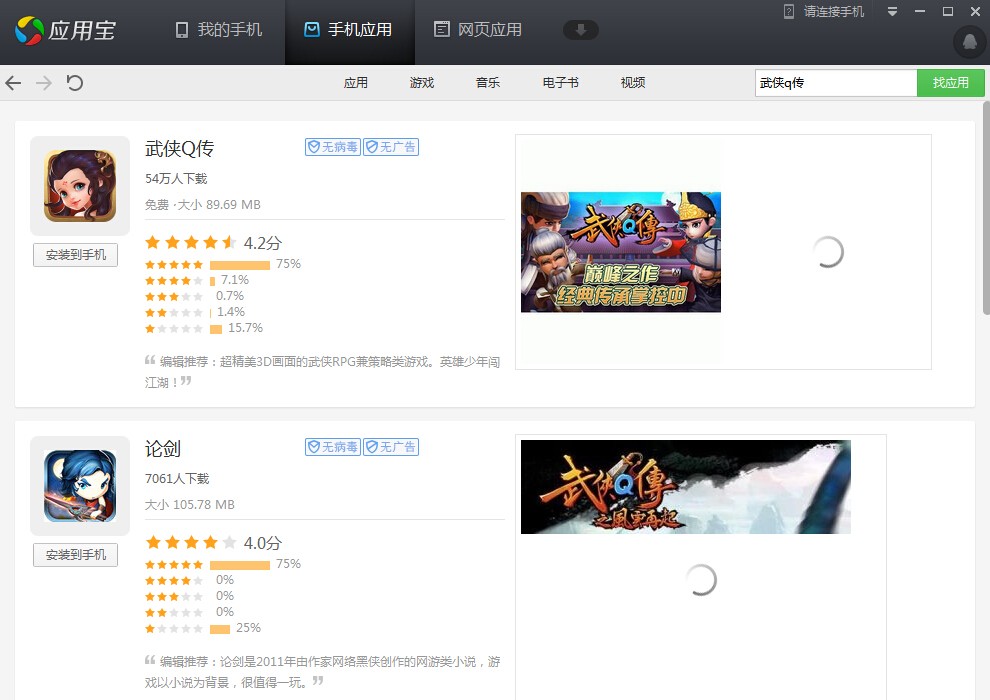Open the download manager arrow button
The width and height of the screenshot is (990, 700).
point(580,30)
